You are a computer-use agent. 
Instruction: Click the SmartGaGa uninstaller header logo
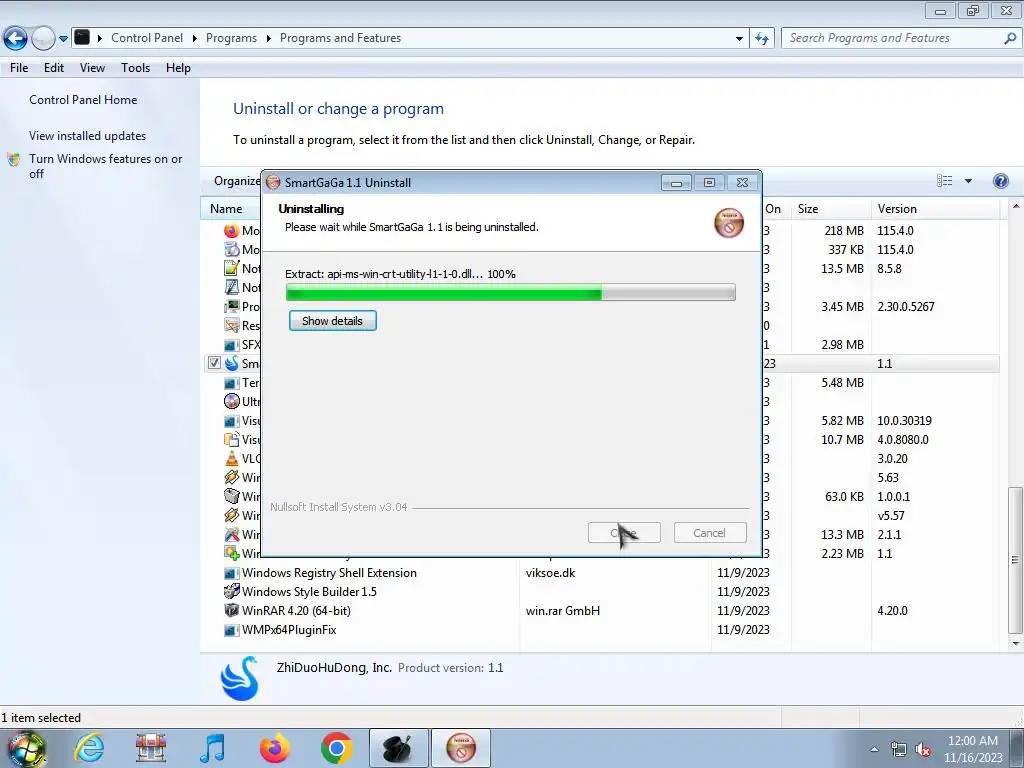tap(729, 223)
